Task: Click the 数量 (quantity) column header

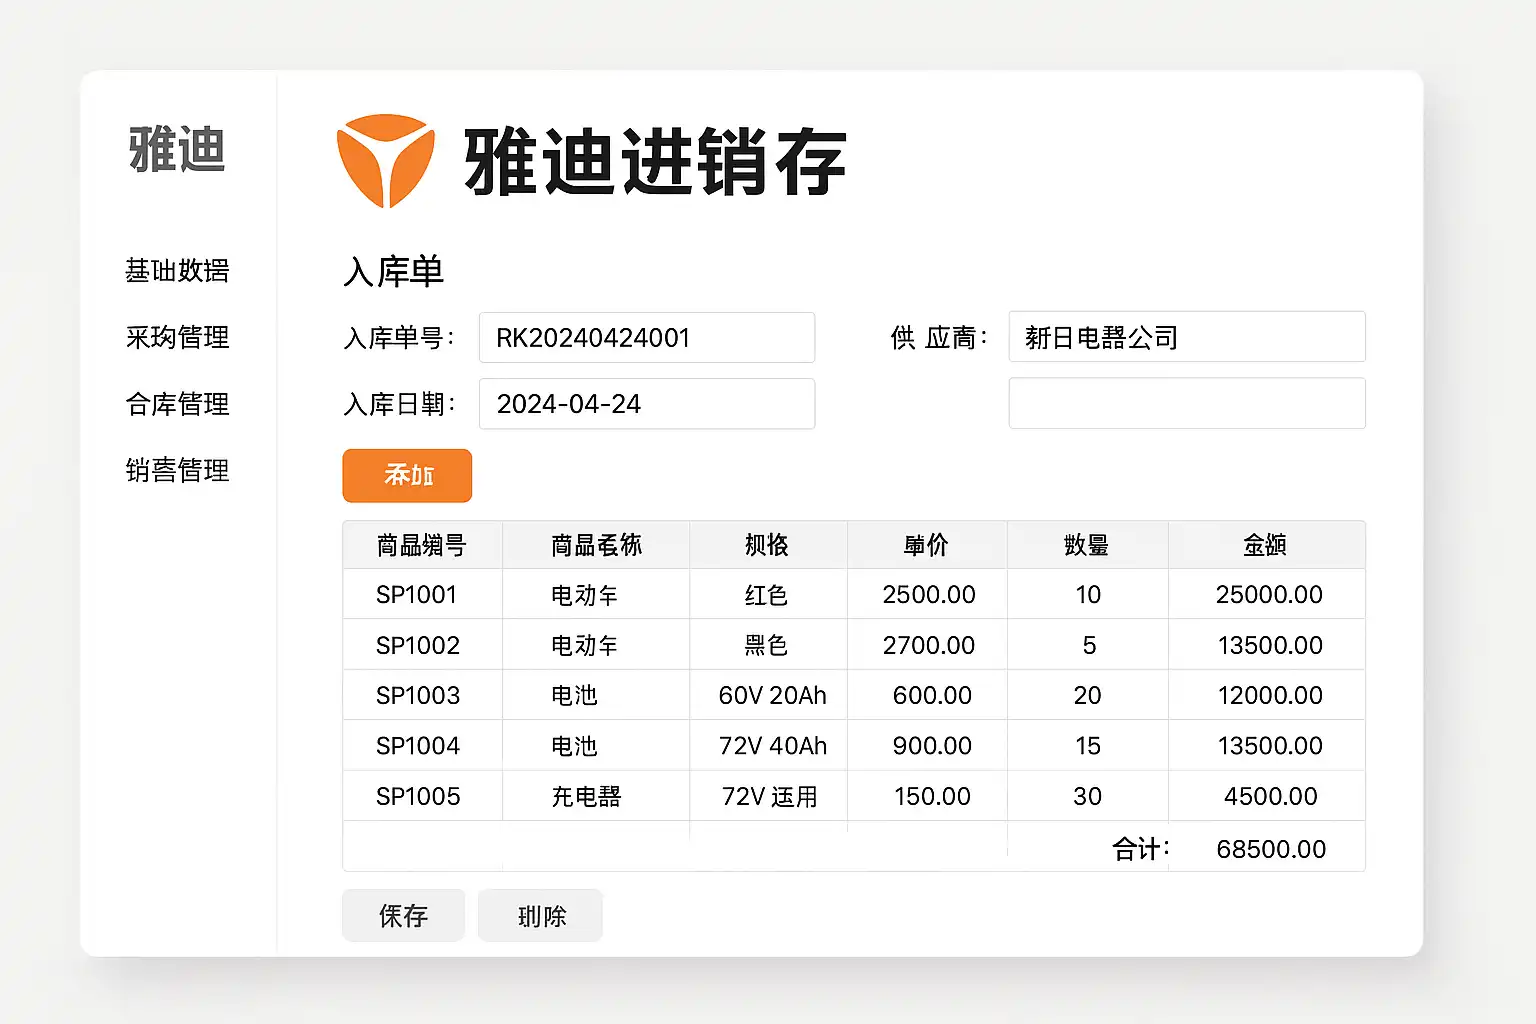Action: (x=1086, y=545)
